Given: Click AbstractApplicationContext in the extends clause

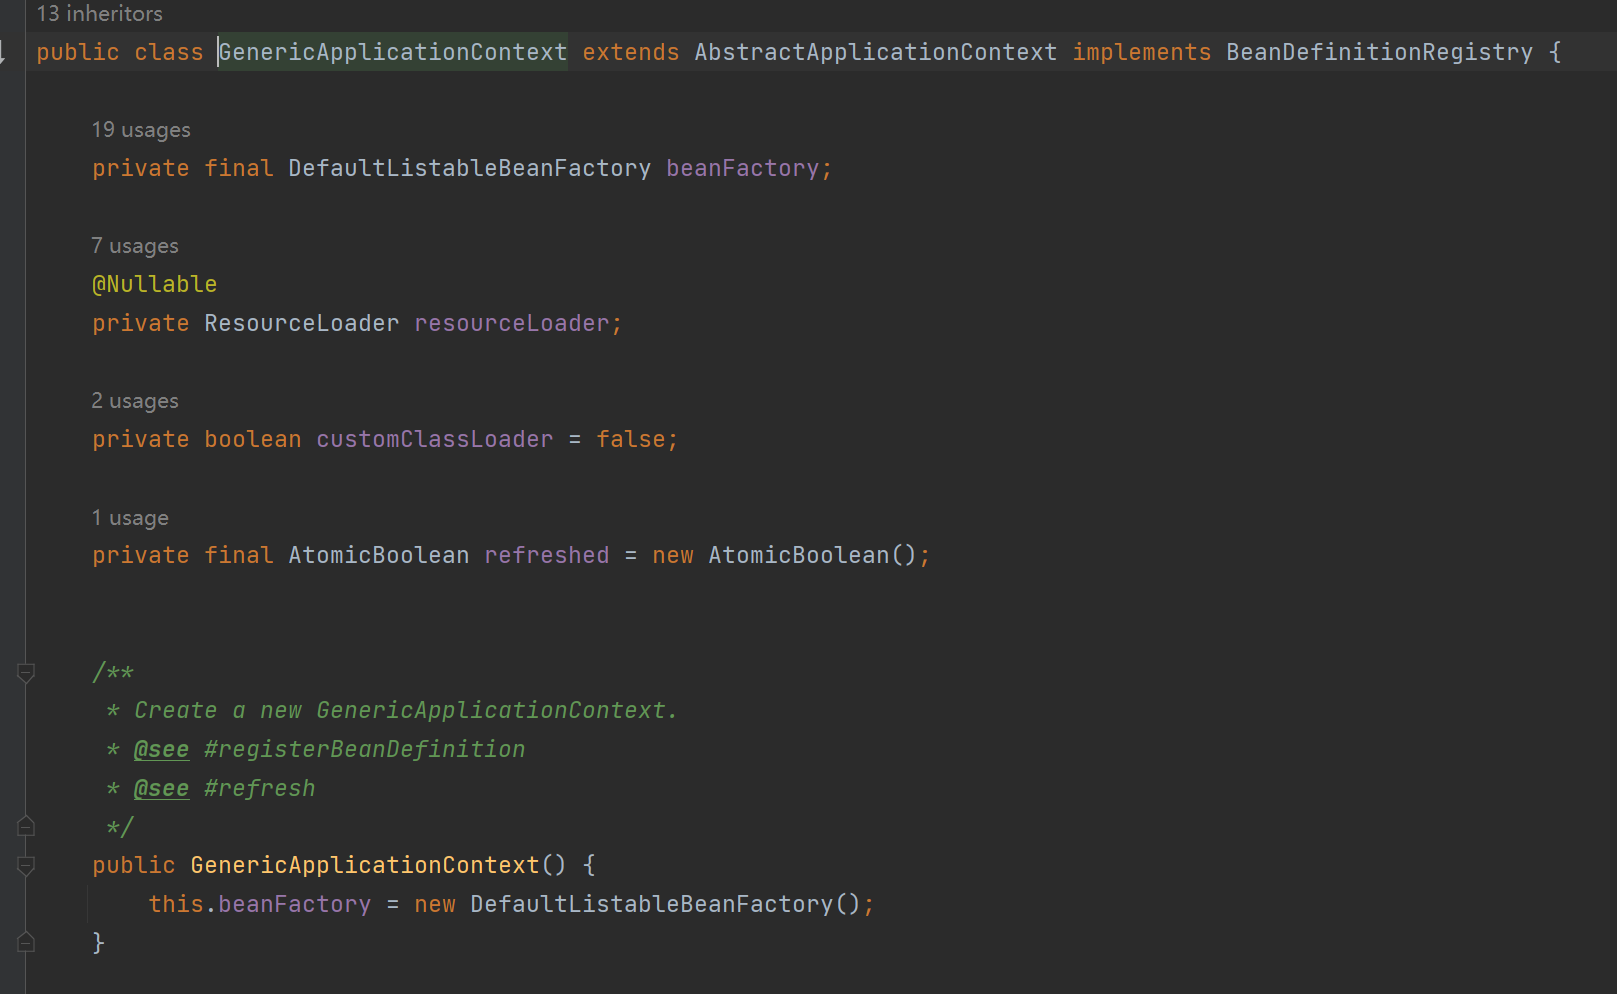Looking at the screenshot, I should [x=875, y=52].
